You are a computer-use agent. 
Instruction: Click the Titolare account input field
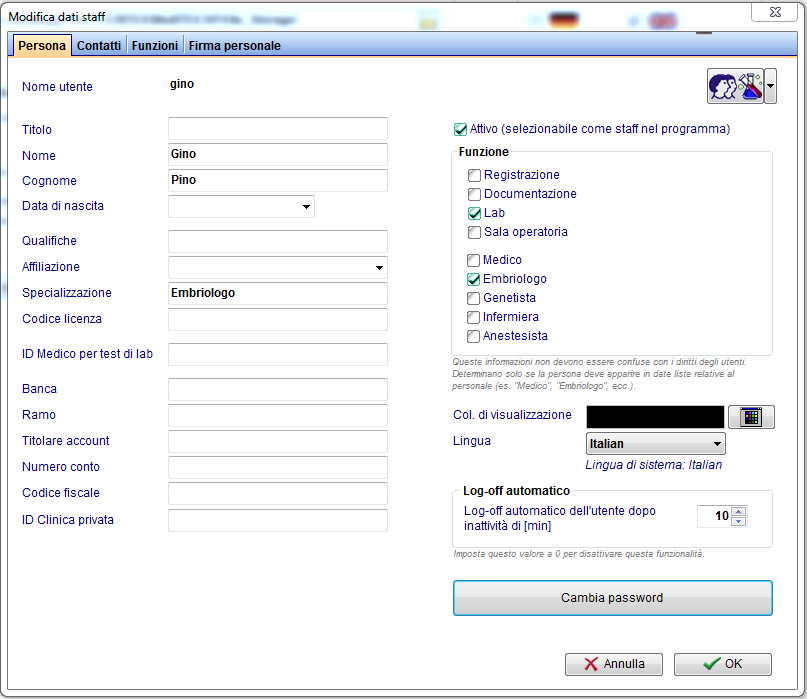pyautogui.click(x=278, y=442)
